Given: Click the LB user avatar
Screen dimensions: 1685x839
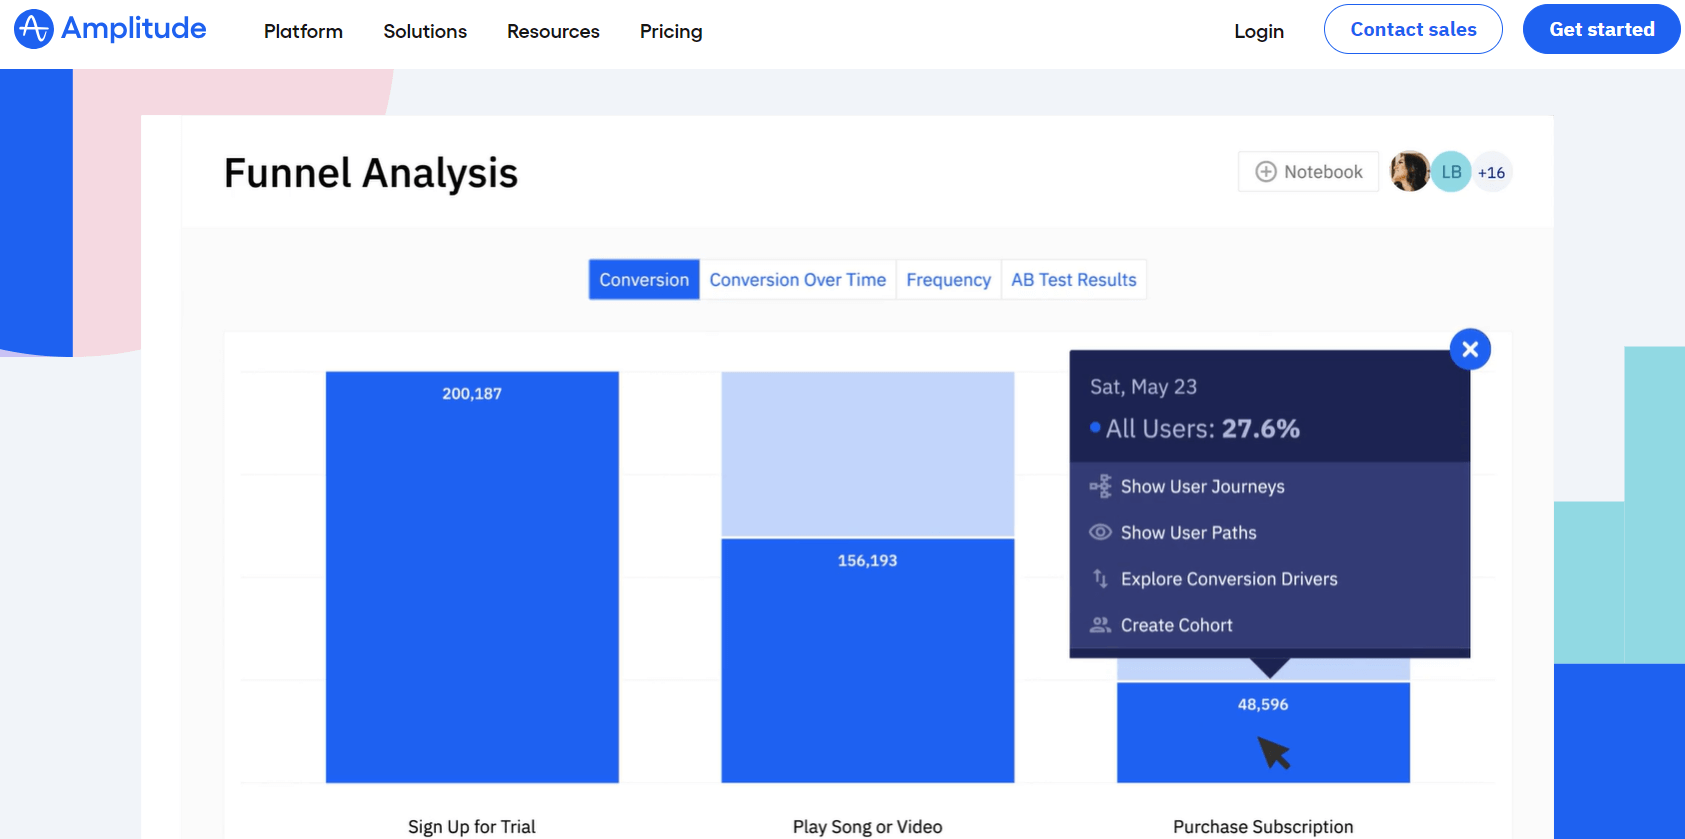Looking at the screenshot, I should (x=1451, y=172).
